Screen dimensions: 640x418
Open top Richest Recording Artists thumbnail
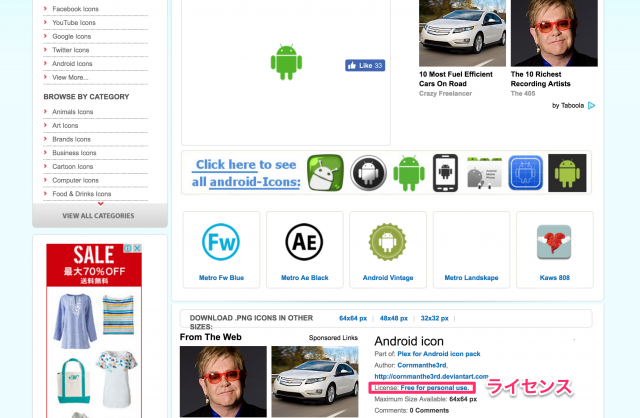pos(554,33)
